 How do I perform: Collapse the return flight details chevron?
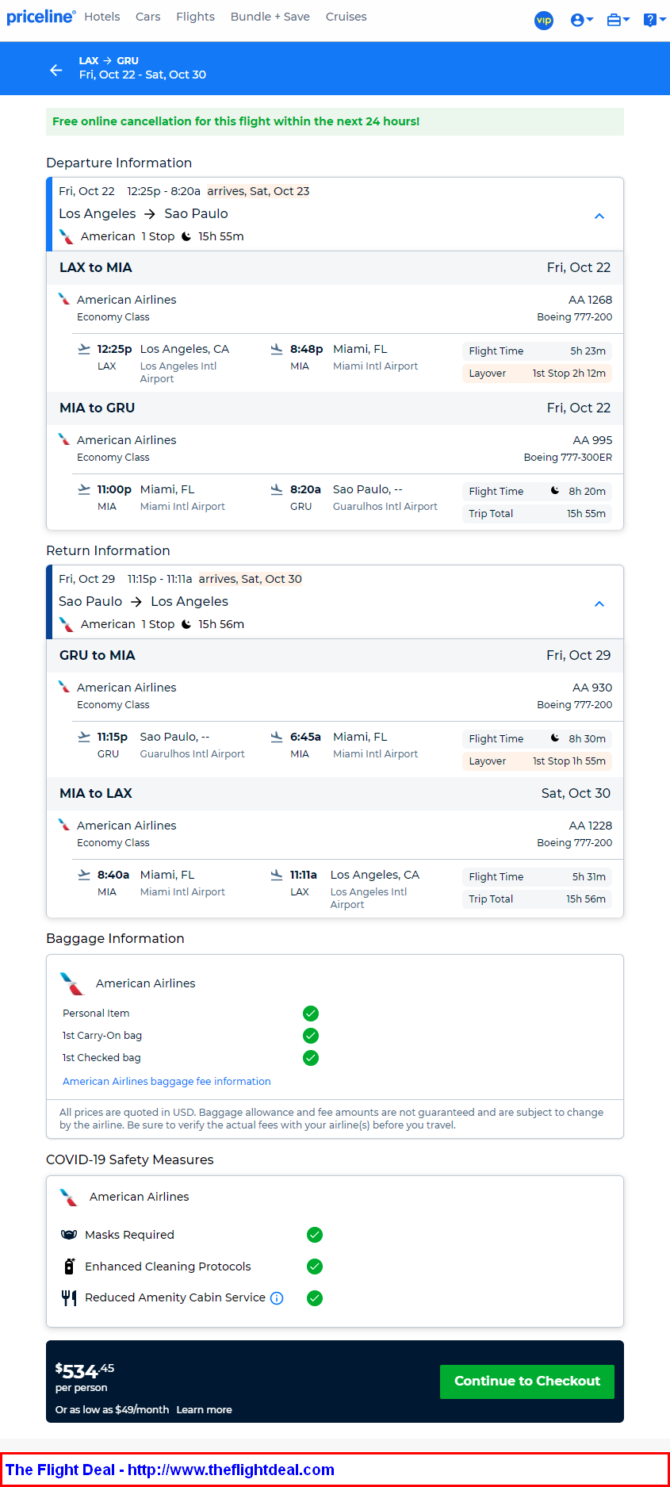(599, 604)
